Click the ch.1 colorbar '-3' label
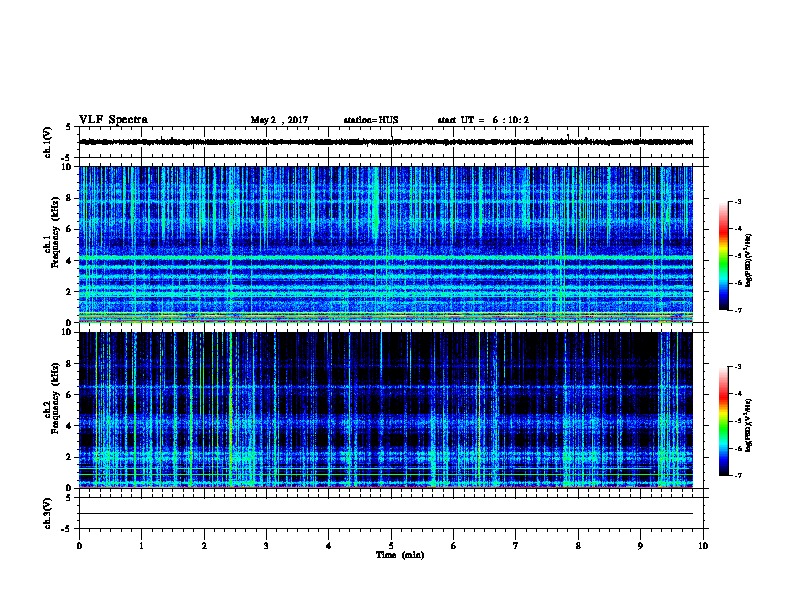The image size is (792, 612). 737,201
